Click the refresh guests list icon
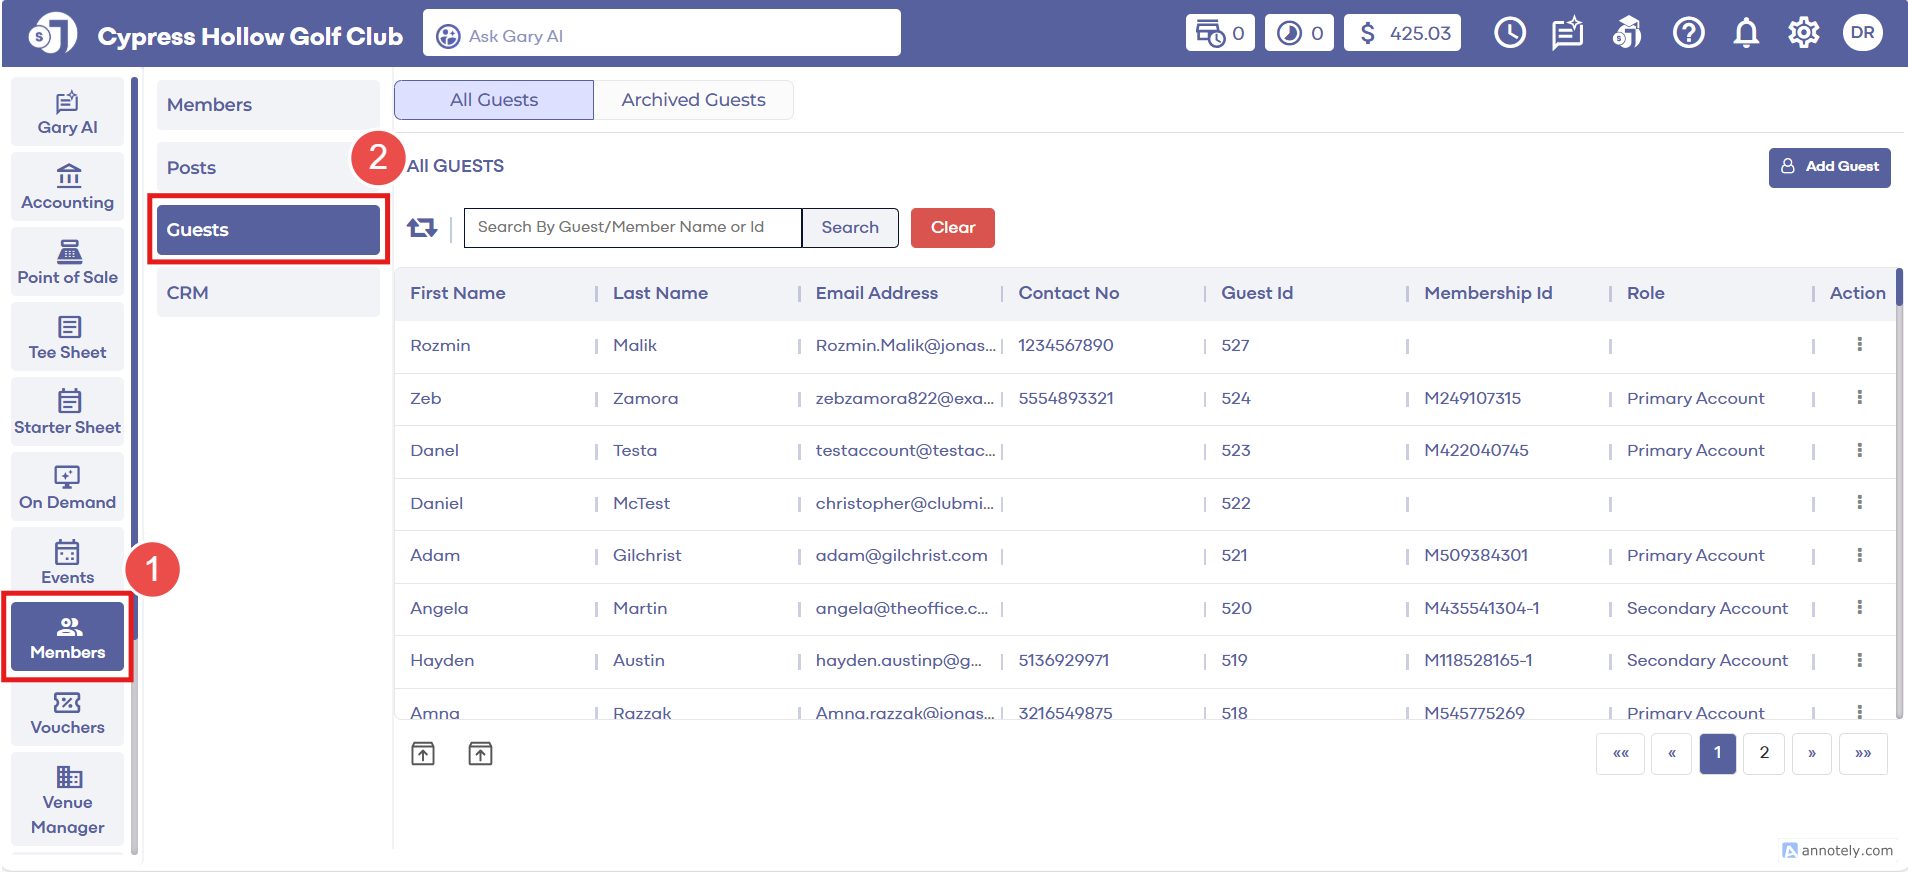 pyautogui.click(x=422, y=228)
